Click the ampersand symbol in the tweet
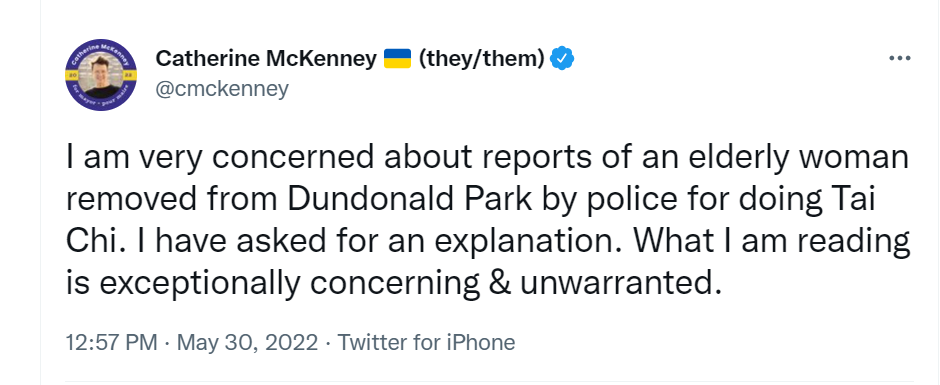The height and width of the screenshot is (385, 940). (499, 282)
